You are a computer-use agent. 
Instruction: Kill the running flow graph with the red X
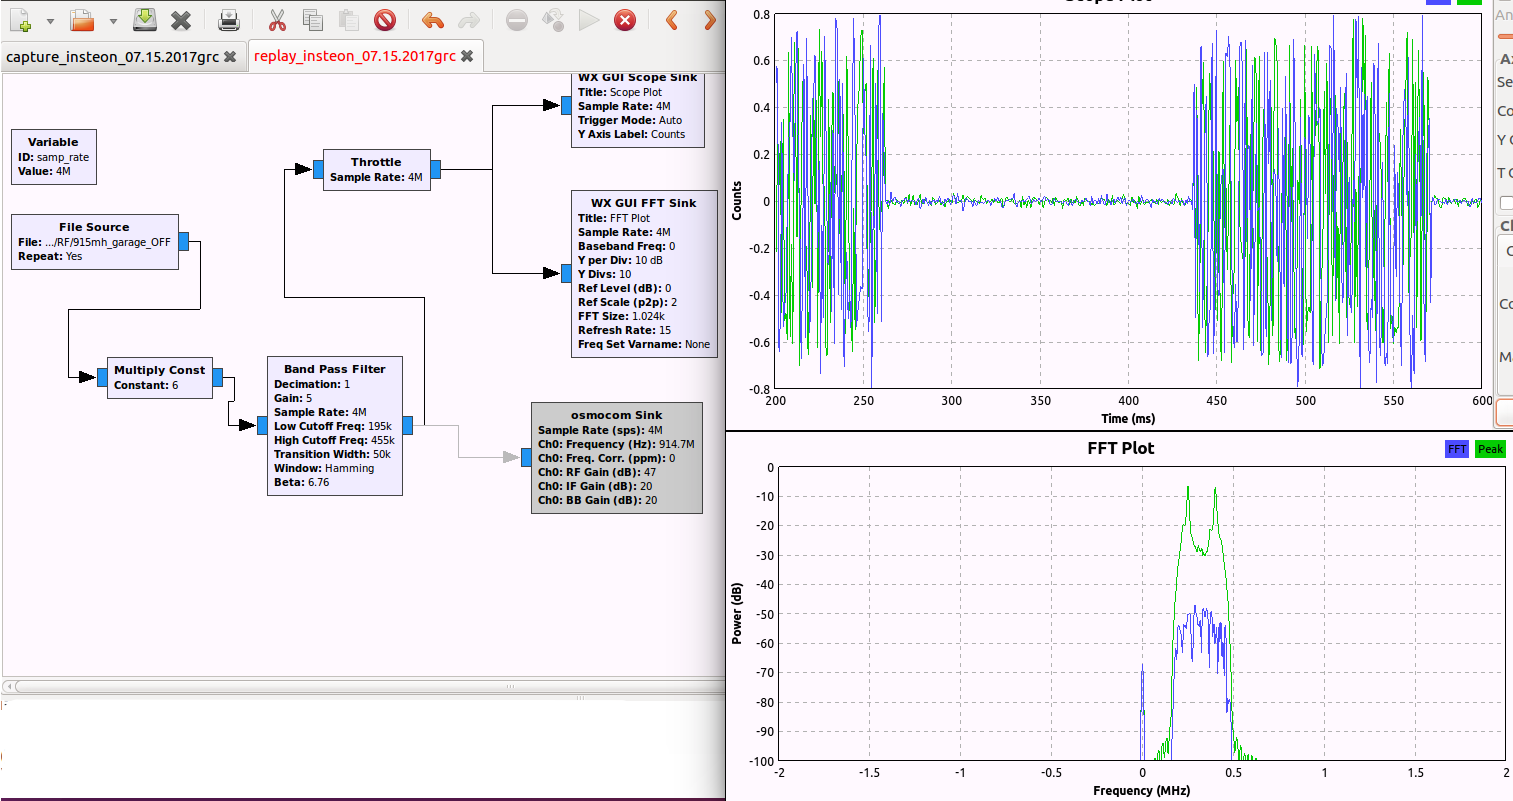[x=624, y=20]
